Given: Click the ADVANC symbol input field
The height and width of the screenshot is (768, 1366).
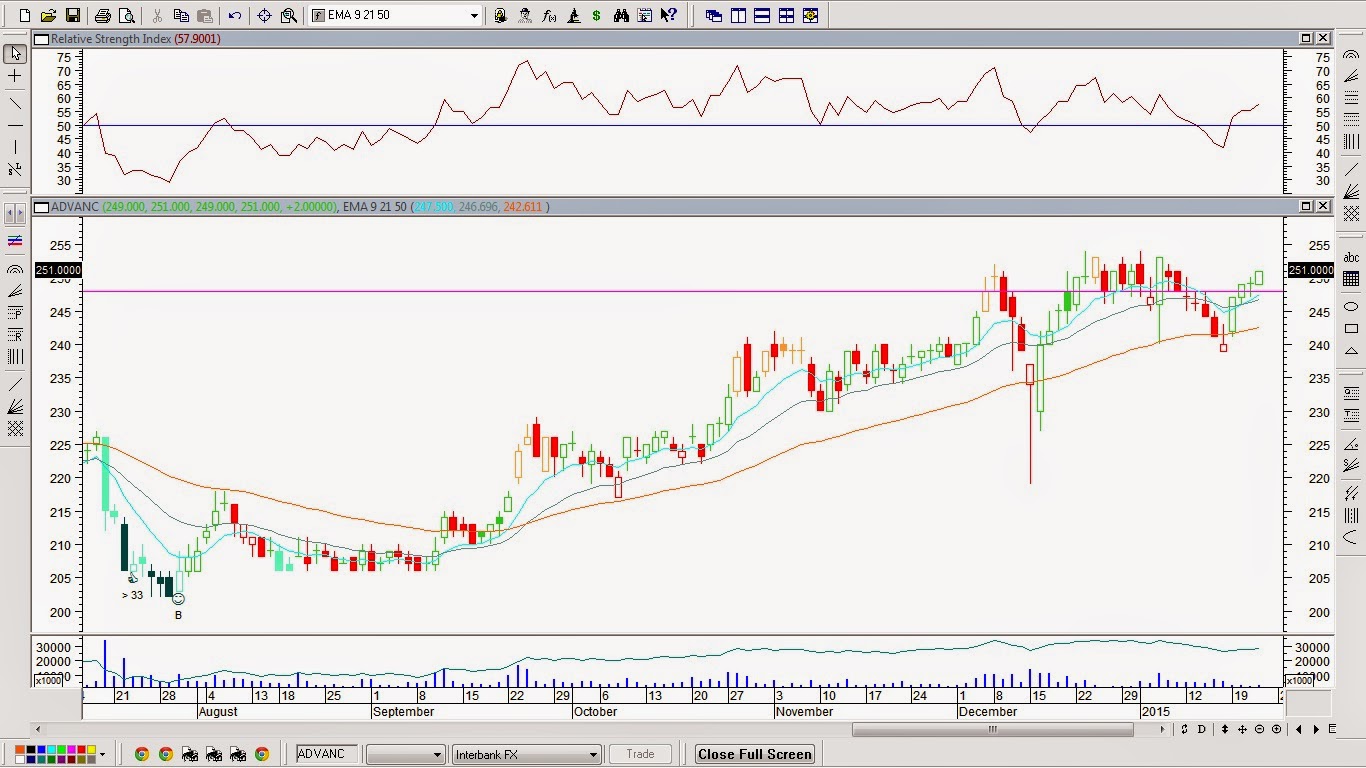Looking at the screenshot, I should [x=328, y=754].
